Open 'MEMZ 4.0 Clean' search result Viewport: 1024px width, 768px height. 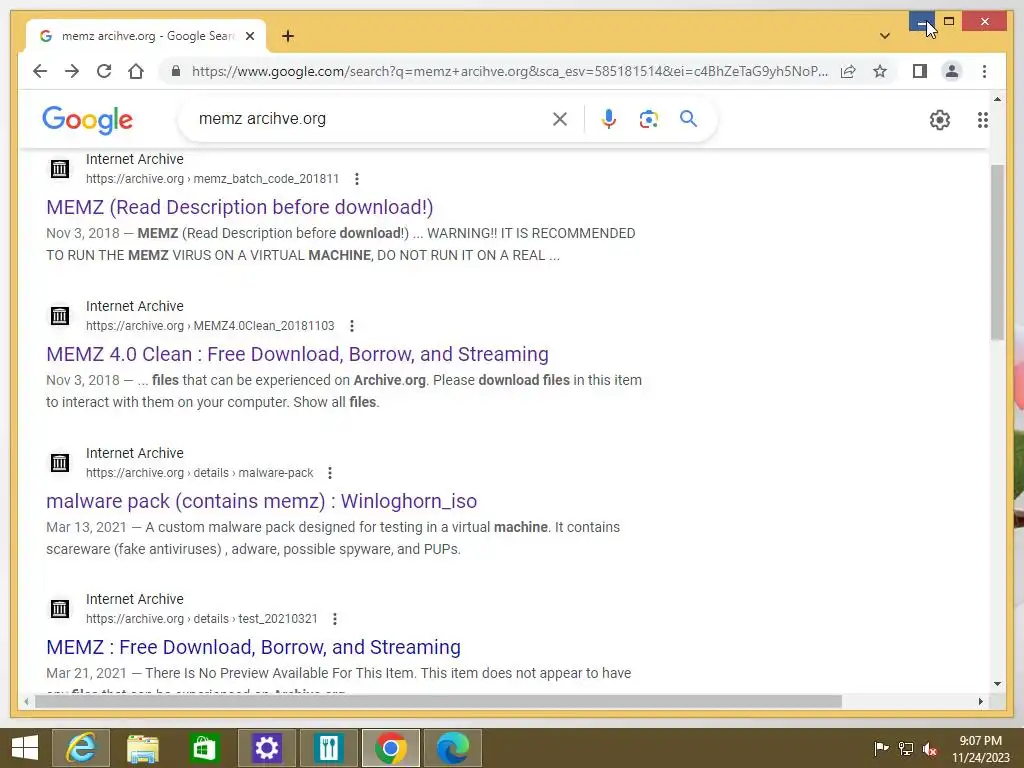[297, 354]
